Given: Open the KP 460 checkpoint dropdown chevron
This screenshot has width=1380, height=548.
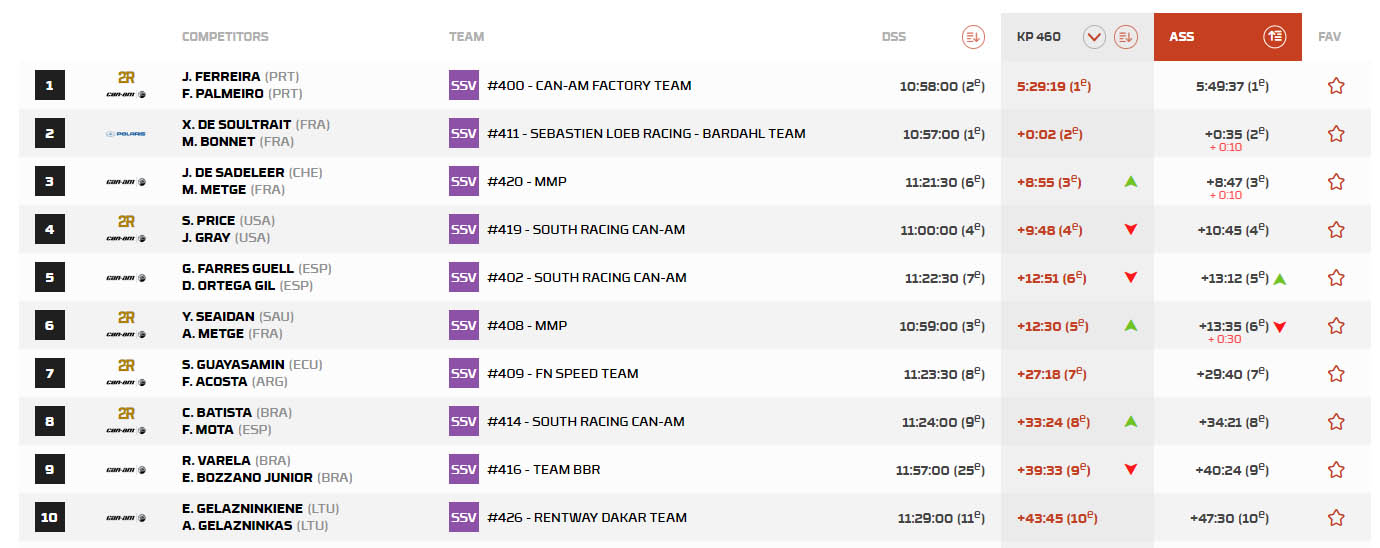Looking at the screenshot, I should tap(1094, 37).
